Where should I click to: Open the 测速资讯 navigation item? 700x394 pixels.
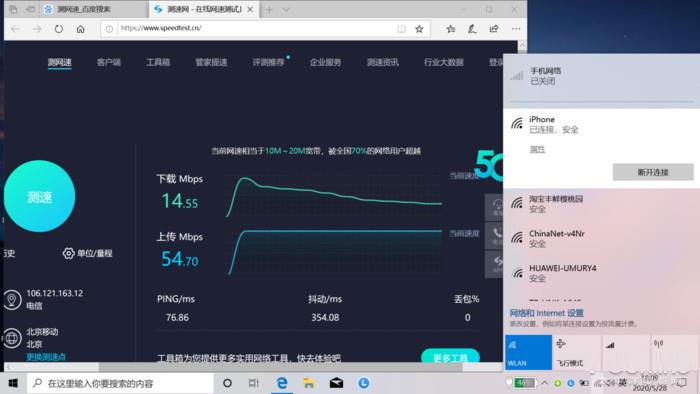pyautogui.click(x=383, y=62)
